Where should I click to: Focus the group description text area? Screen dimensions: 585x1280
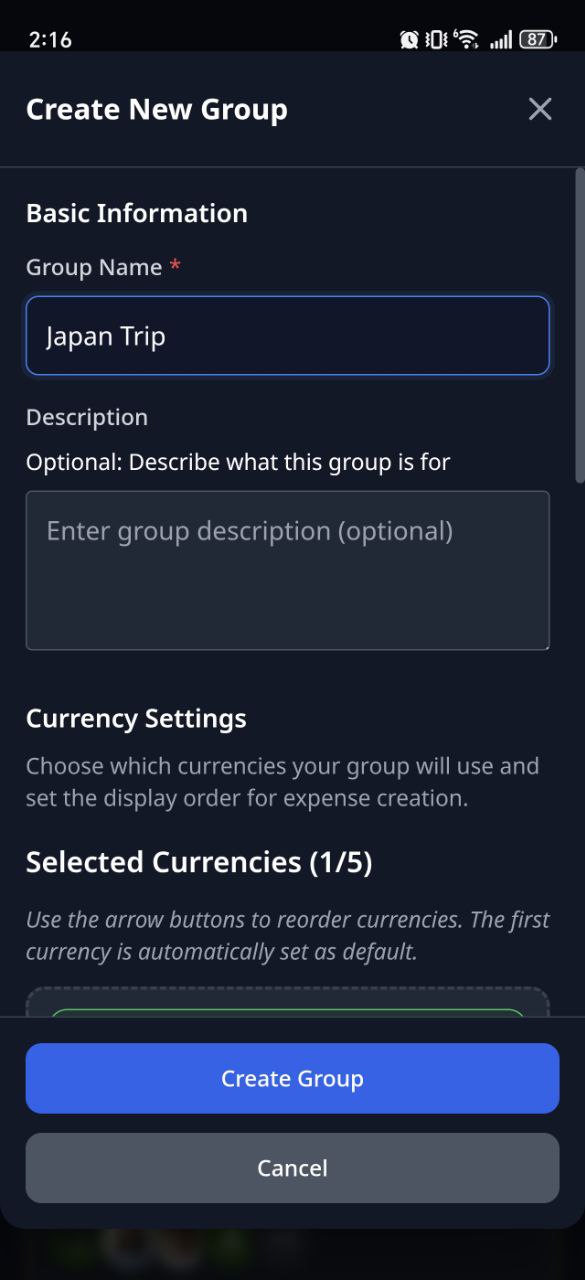288,570
